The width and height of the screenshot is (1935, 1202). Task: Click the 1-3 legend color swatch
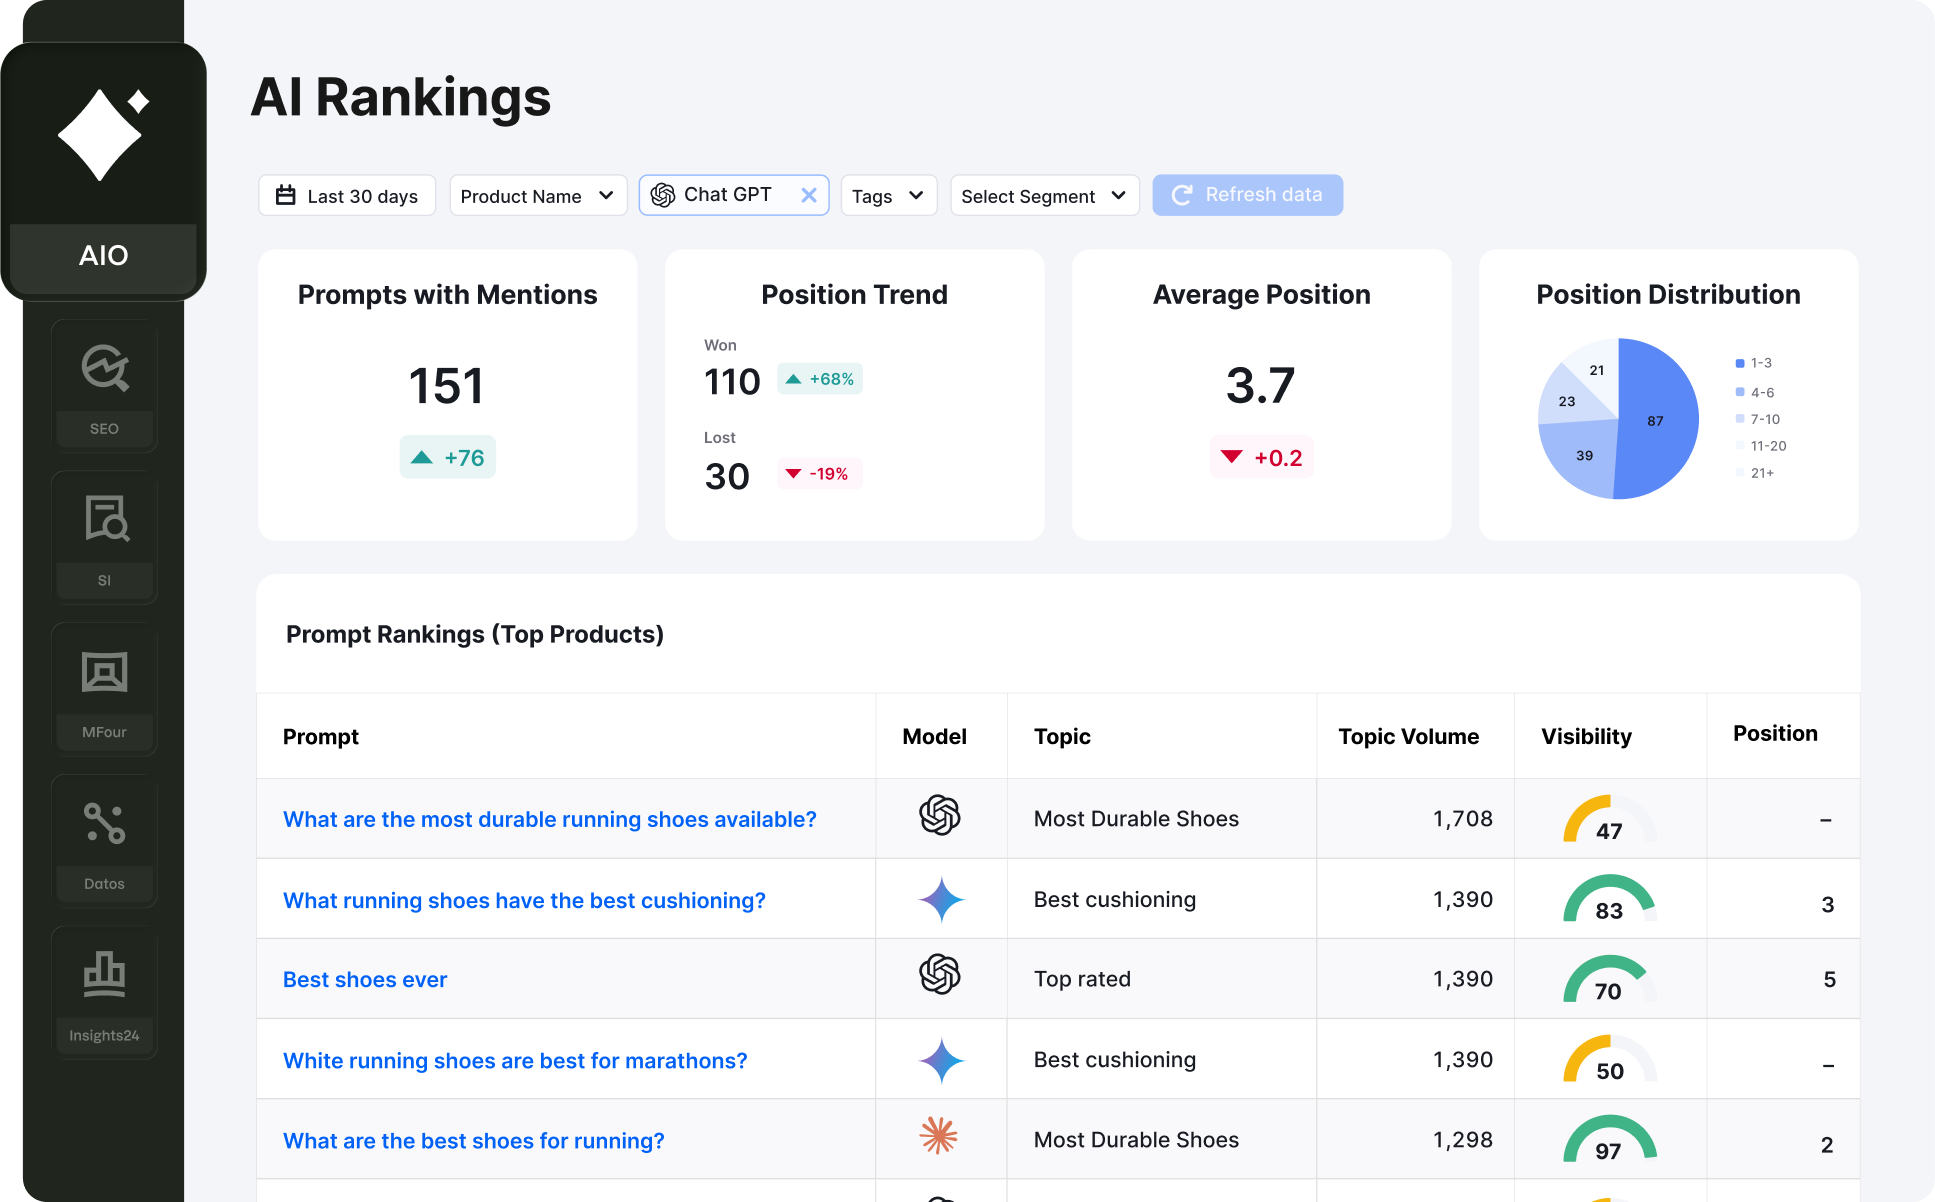tap(1740, 363)
